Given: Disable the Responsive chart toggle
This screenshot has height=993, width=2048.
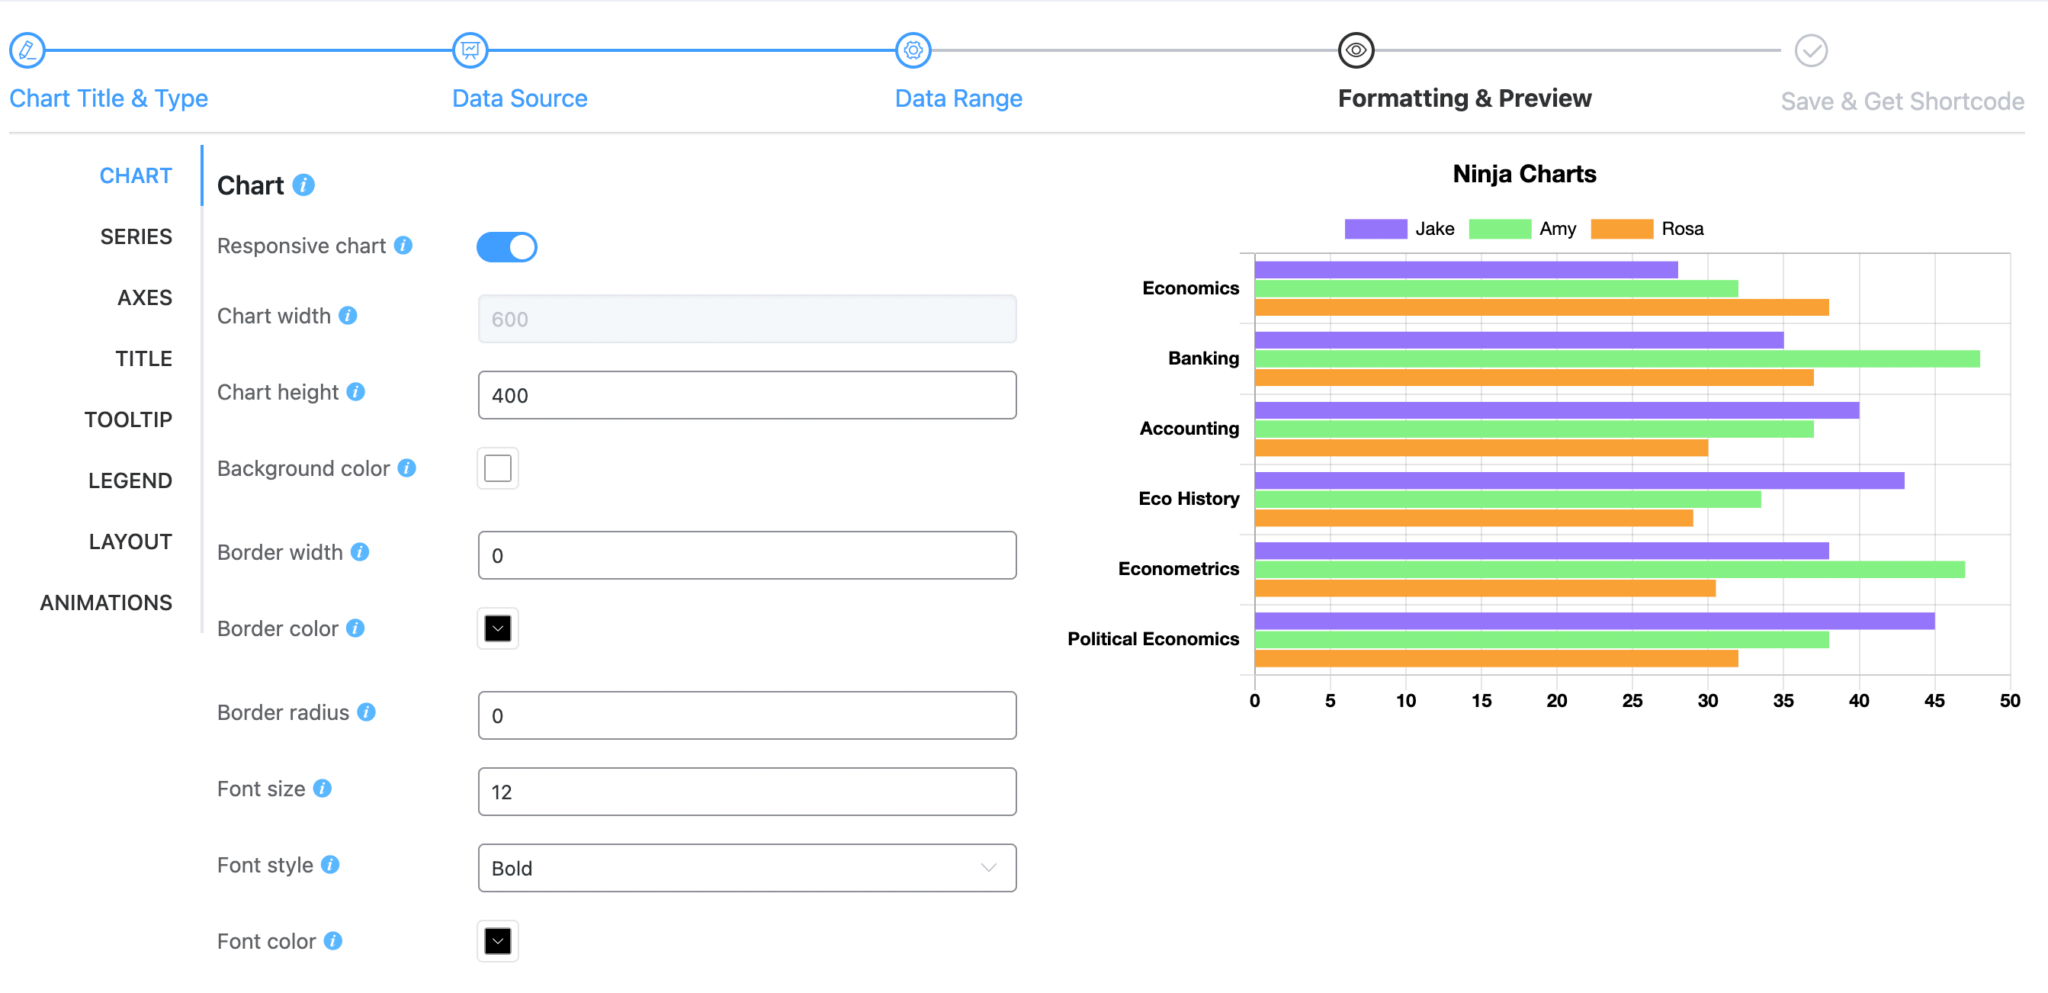Looking at the screenshot, I should pos(507,246).
